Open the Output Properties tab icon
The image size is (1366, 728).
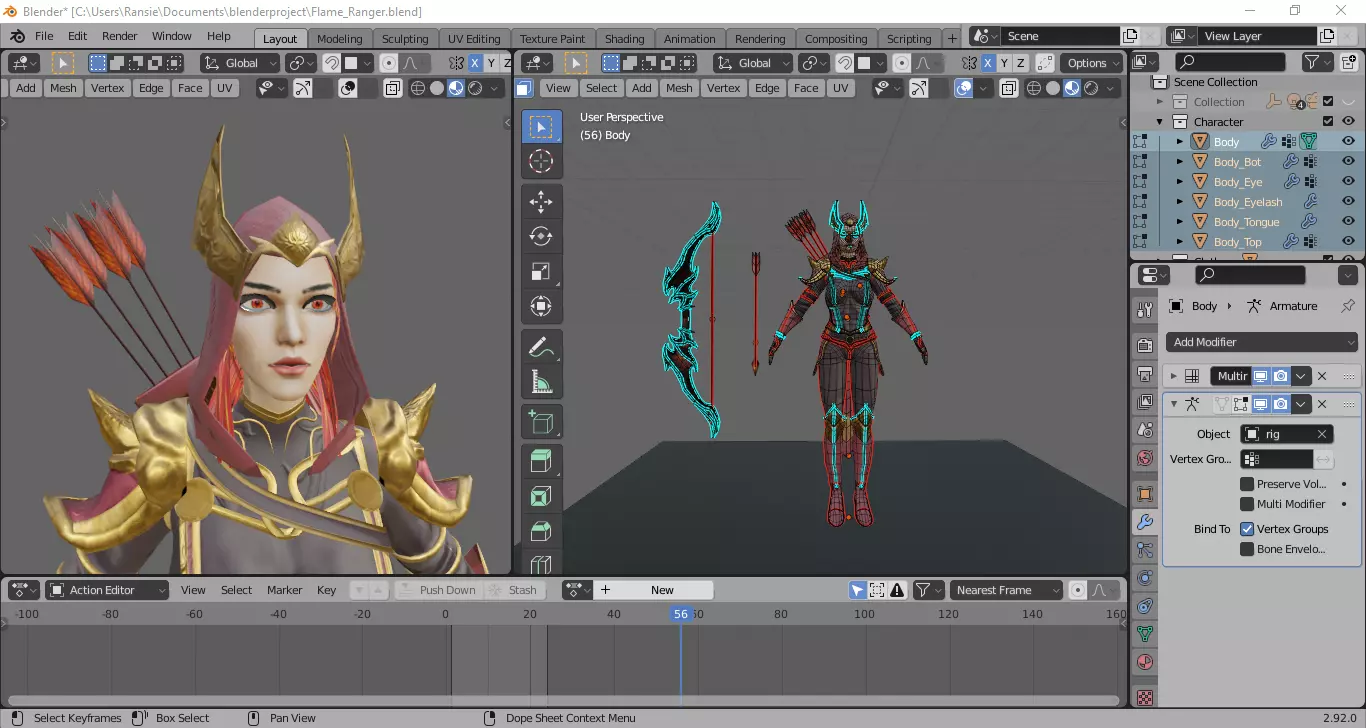click(1145, 374)
